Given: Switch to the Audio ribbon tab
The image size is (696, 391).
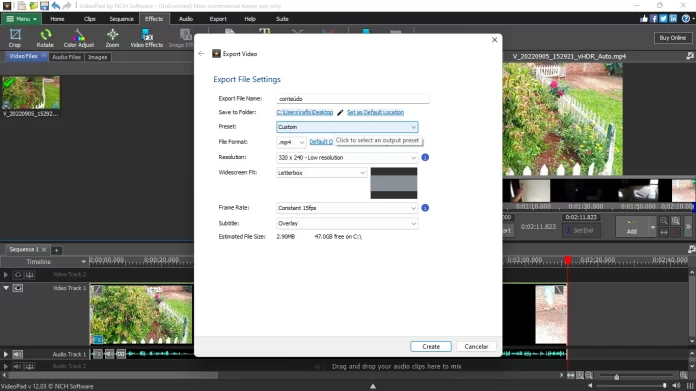Looking at the screenshot, I should tap(186, 19).
